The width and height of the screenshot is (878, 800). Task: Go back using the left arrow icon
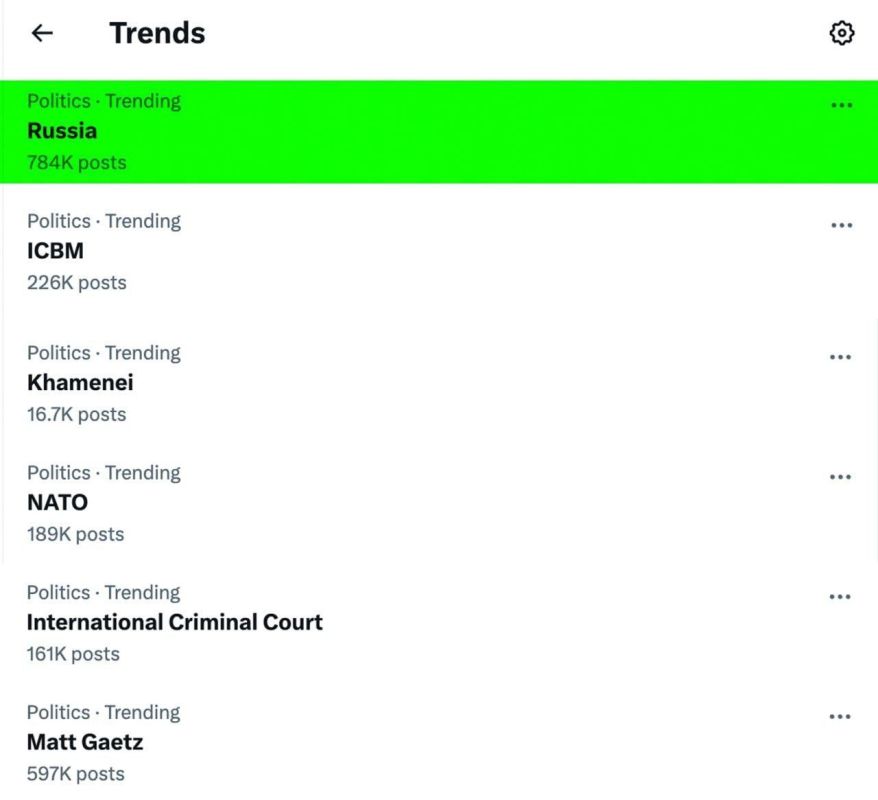[x=42, y=33]
